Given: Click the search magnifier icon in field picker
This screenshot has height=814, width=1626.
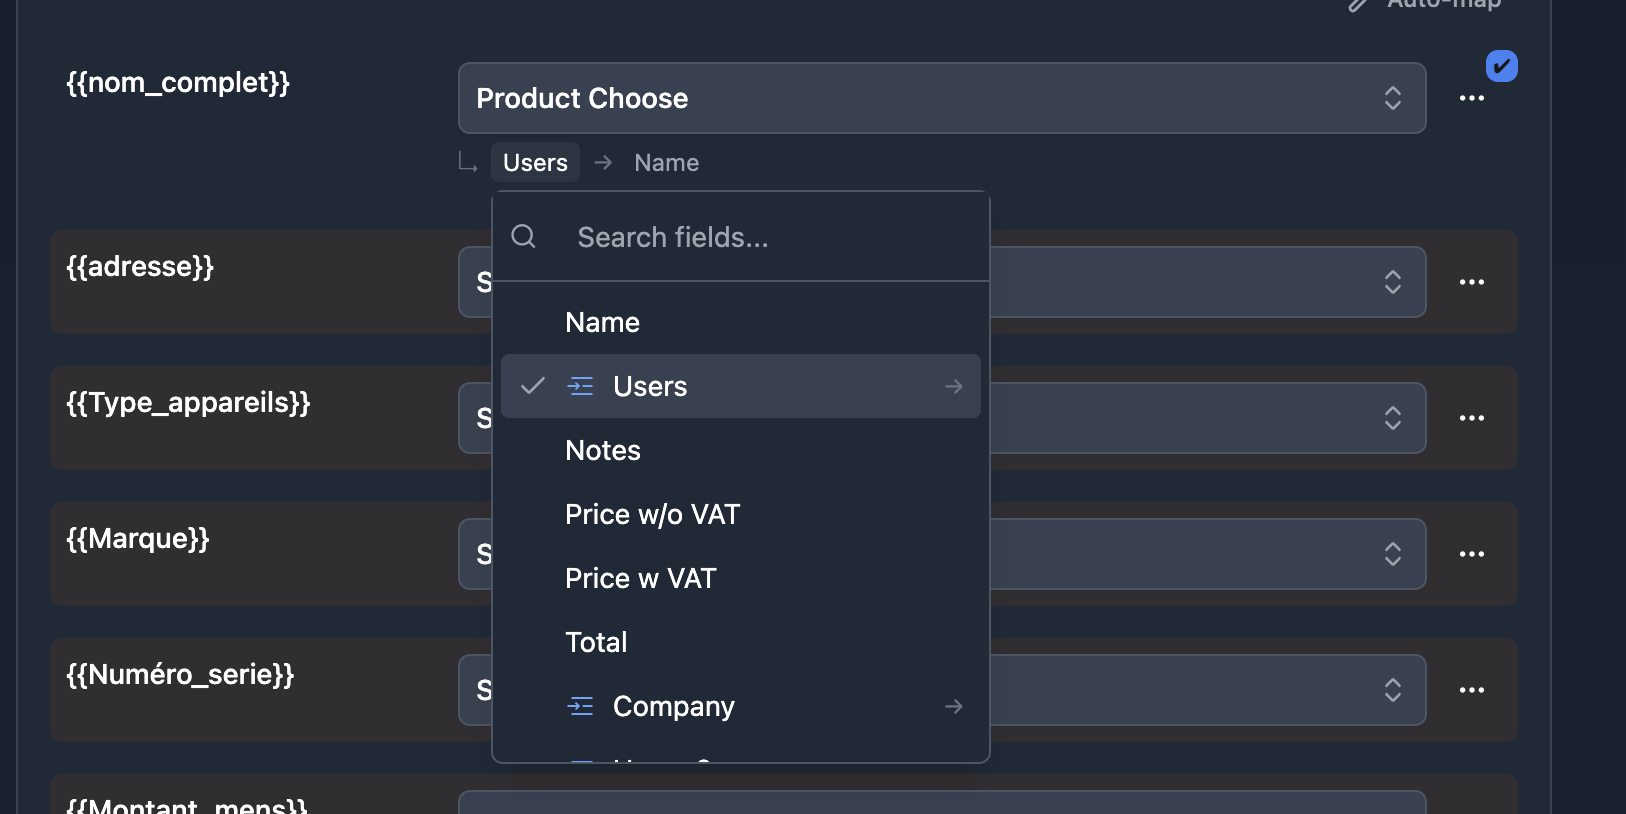Looking at the screenshot, I should pyautogui.click(x=523, y=237).
